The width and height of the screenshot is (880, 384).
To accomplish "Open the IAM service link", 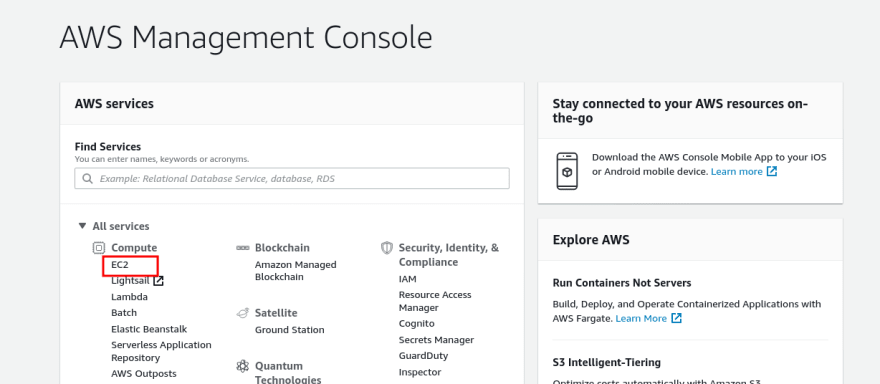I will coord(407,278).
